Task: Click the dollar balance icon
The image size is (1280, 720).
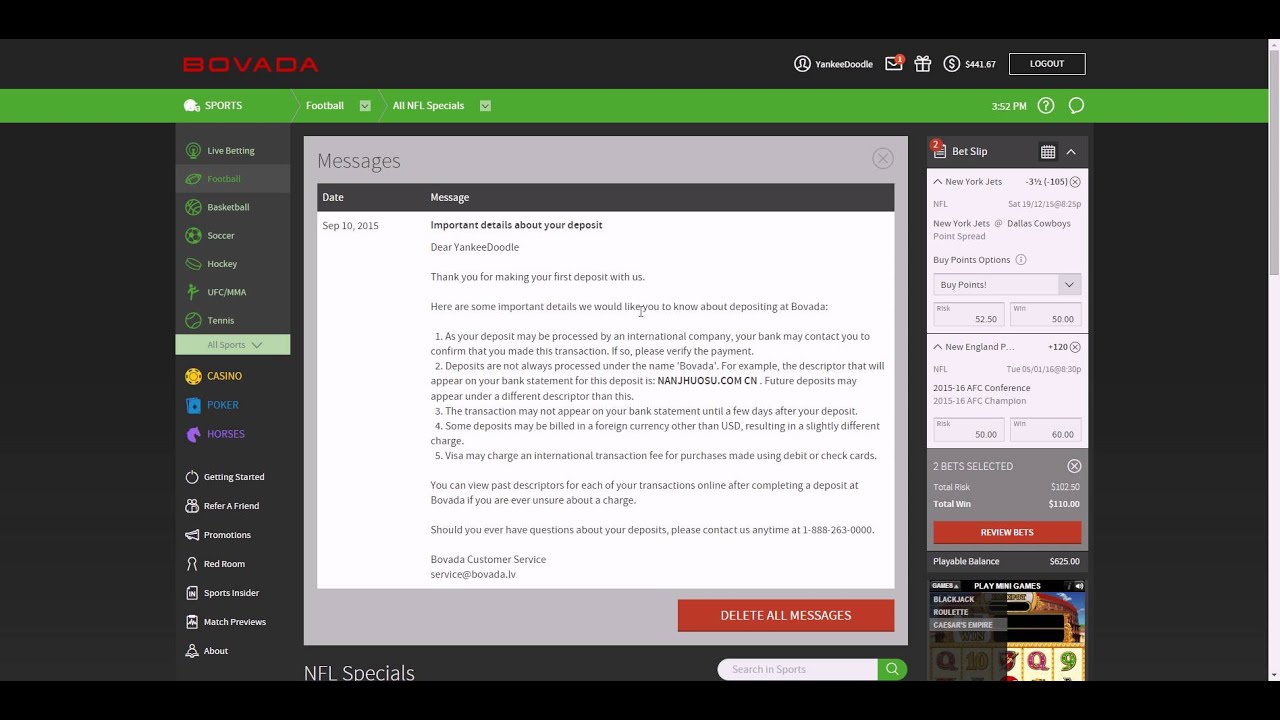Action: tap(952, 64)
